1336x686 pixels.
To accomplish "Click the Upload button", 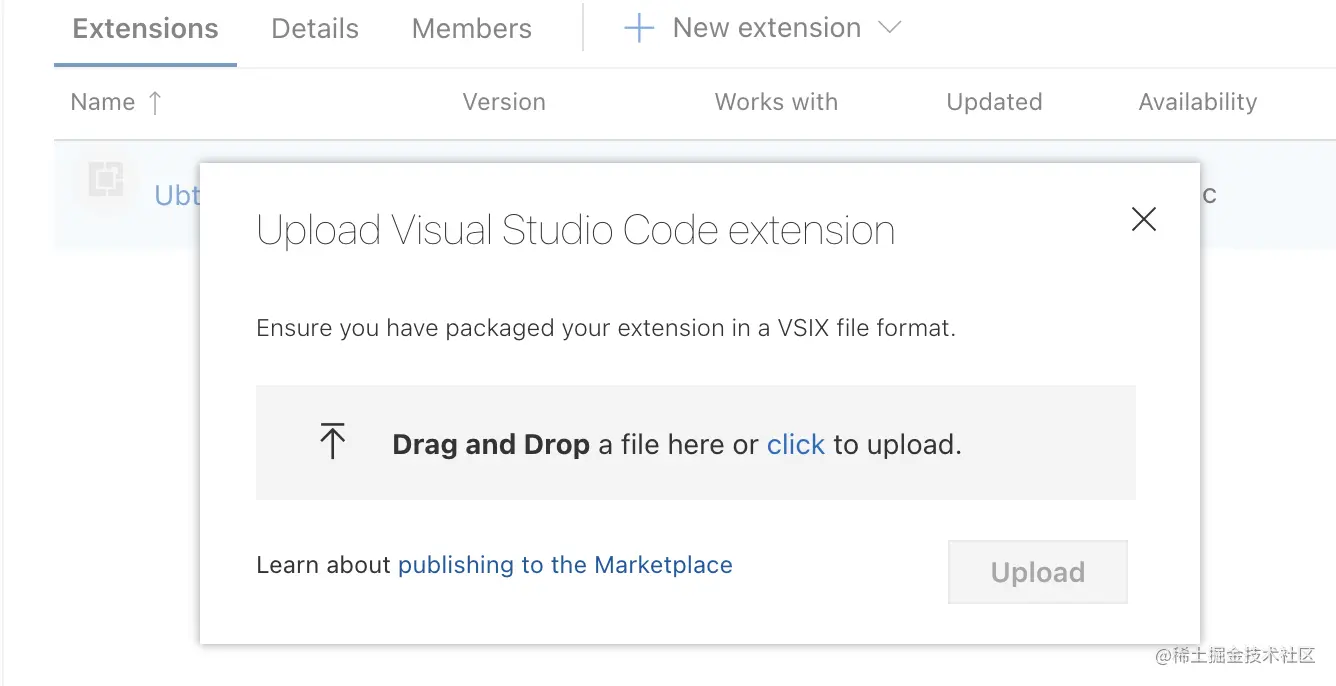I will (x=1037, y=572).
